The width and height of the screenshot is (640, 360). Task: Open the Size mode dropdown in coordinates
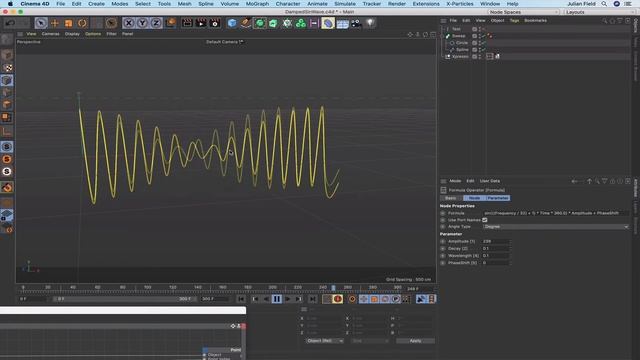pyautogui.click(x=369, y=341)
